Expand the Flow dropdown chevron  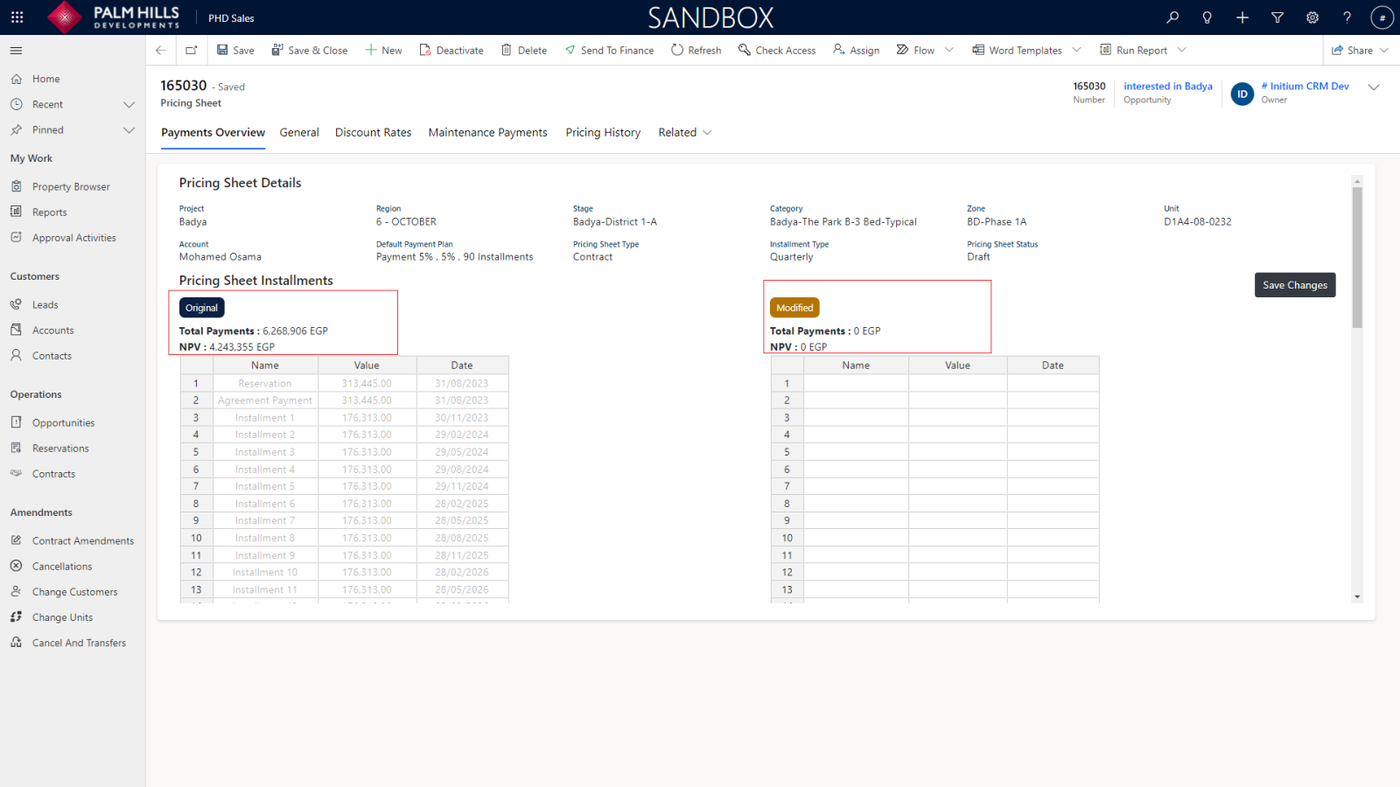[x=949, y=50]
